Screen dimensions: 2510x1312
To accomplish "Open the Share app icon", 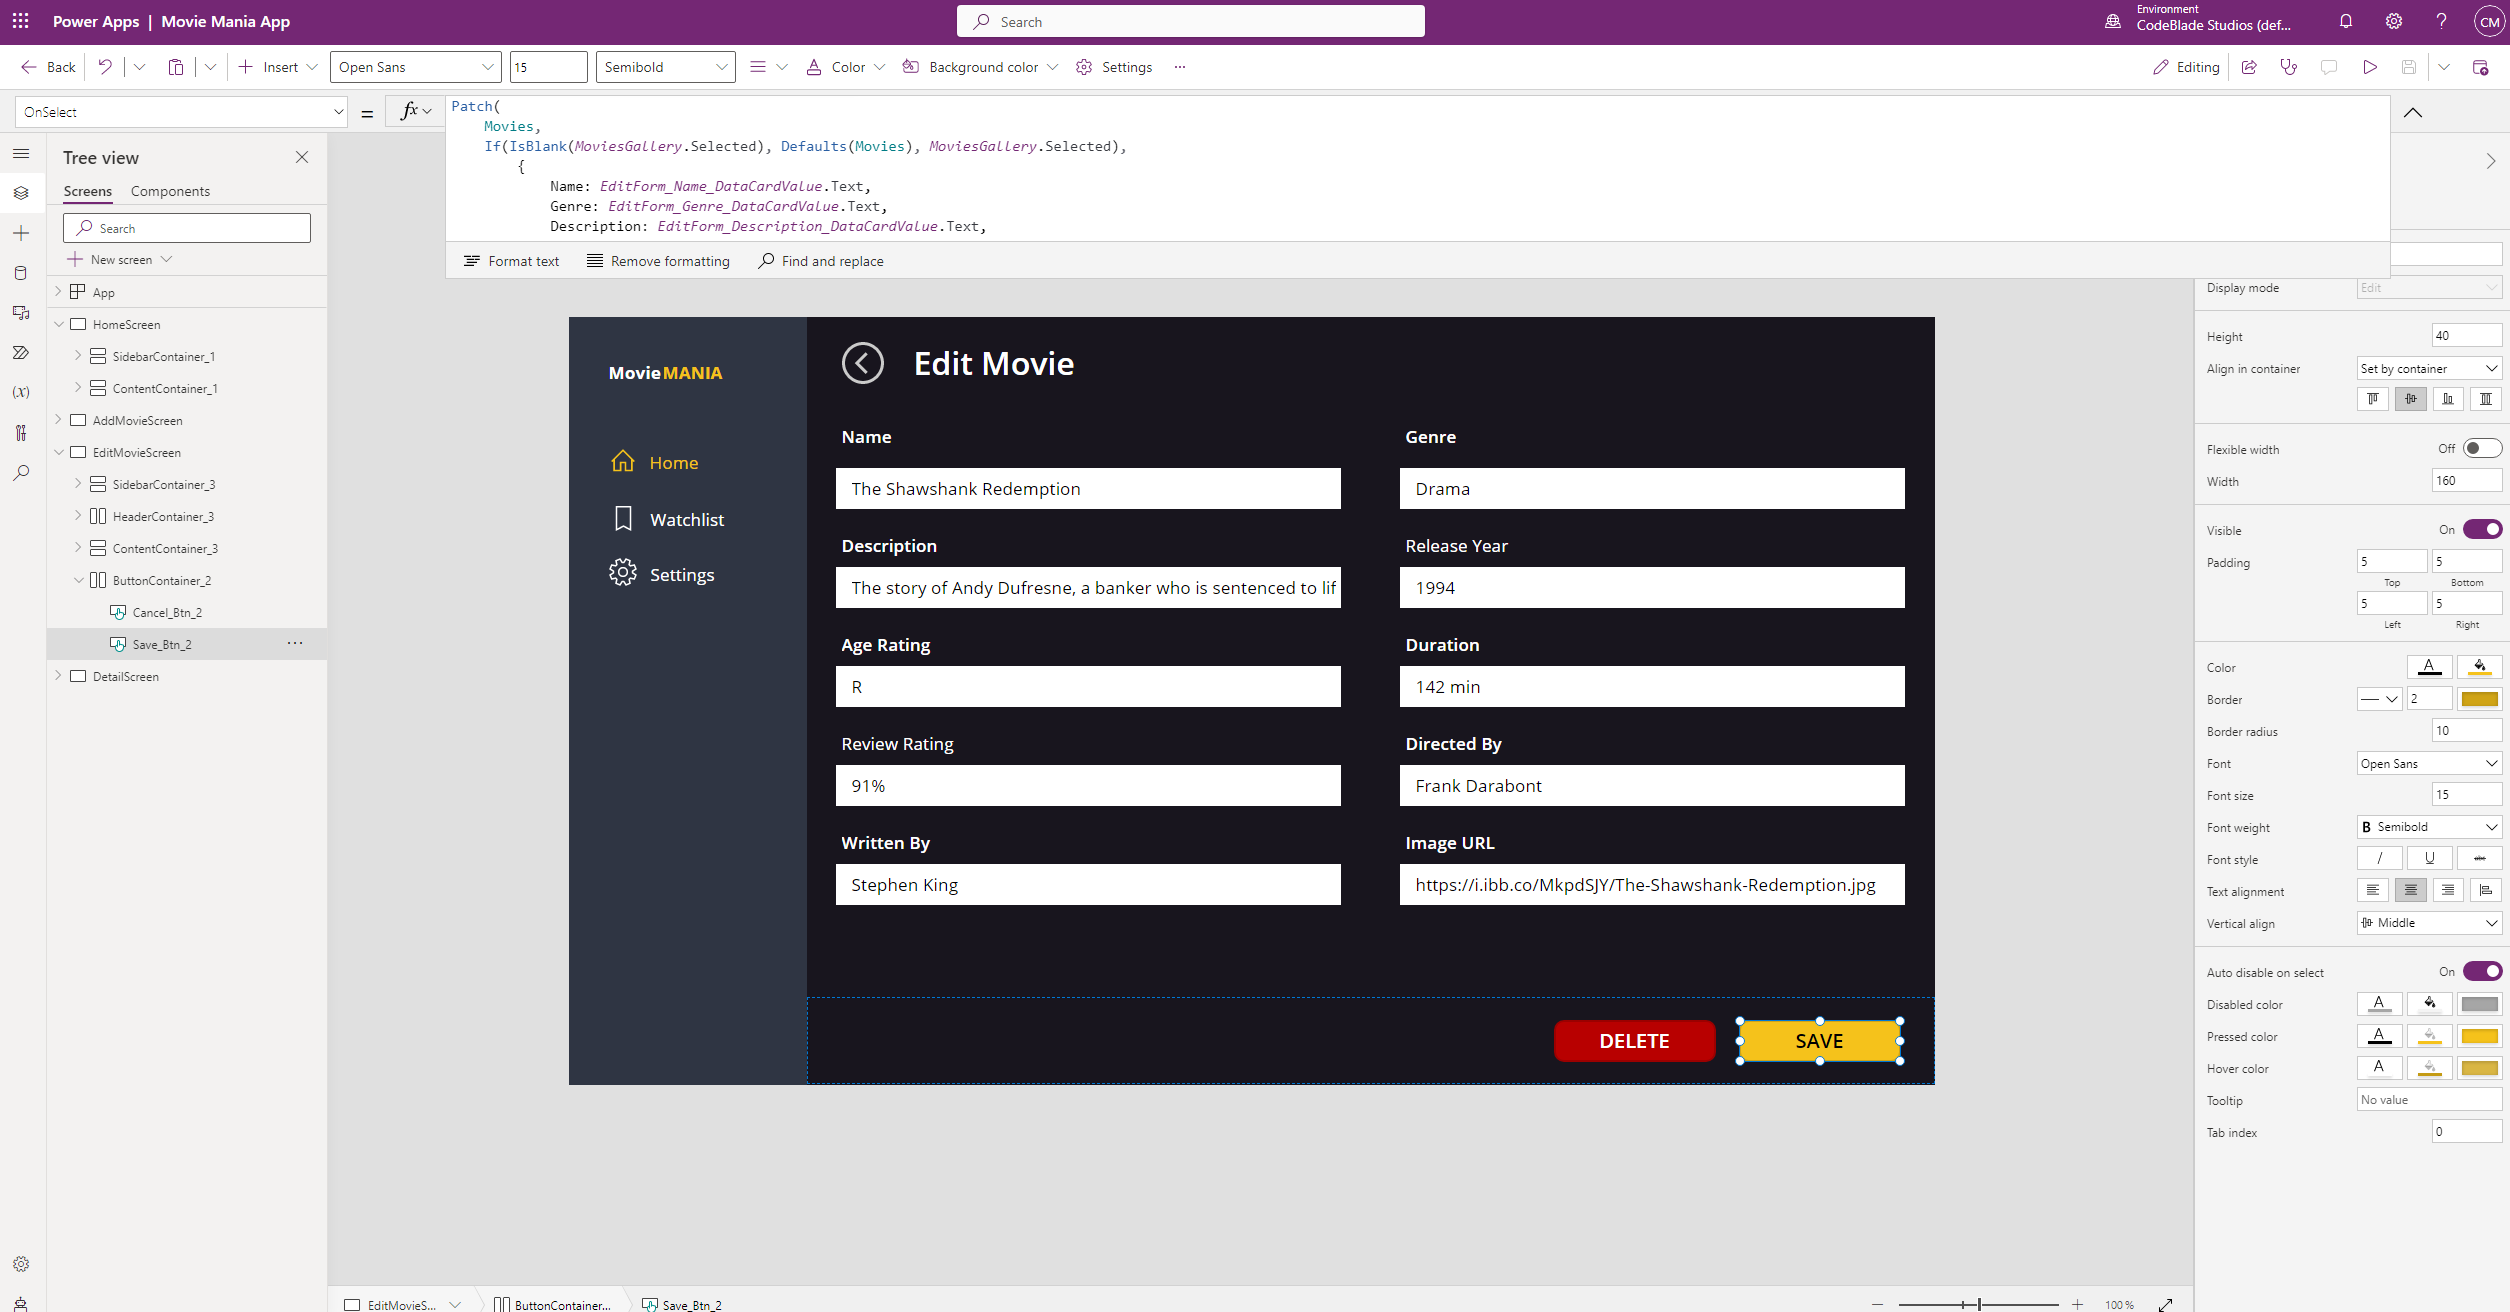I will (x=2249, y=67).
